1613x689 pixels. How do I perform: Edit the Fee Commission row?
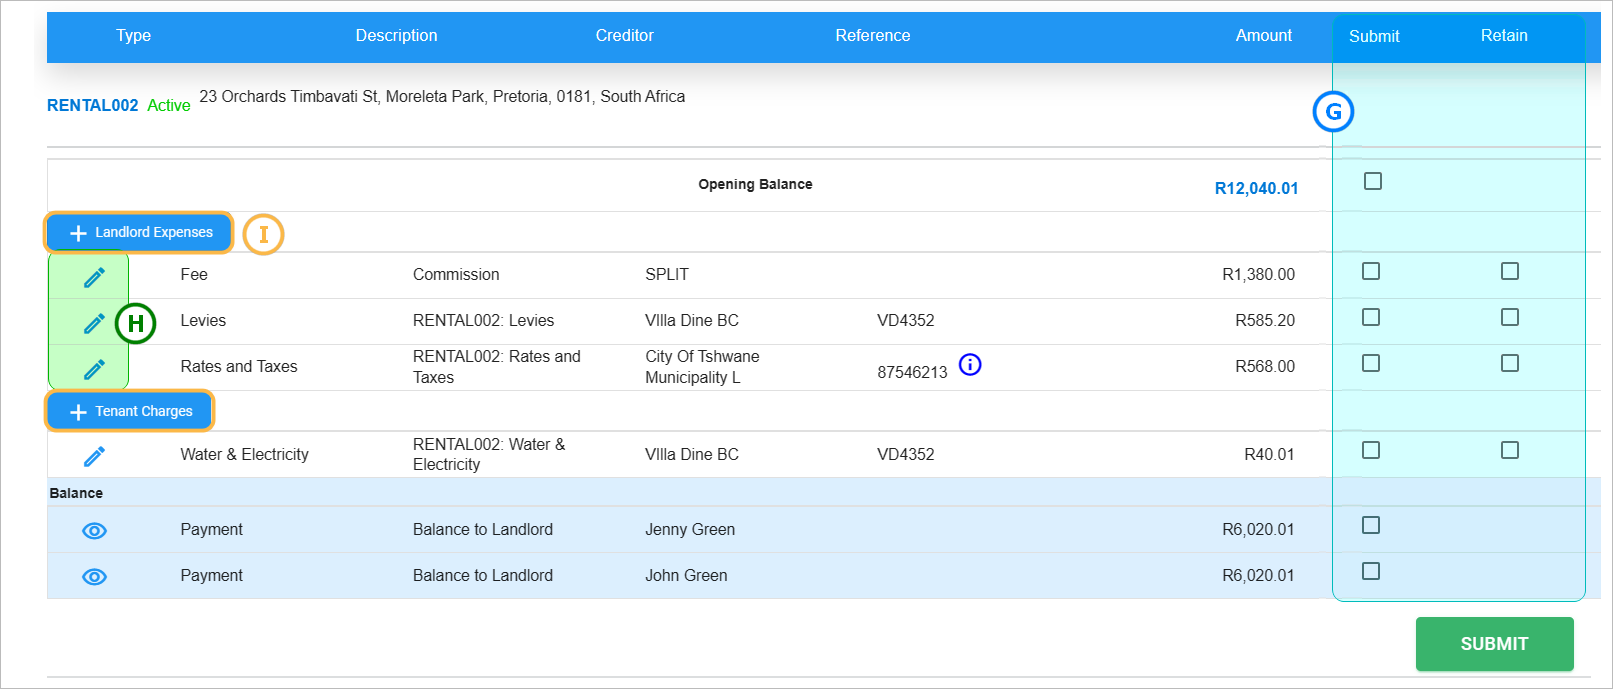(94, 277)
